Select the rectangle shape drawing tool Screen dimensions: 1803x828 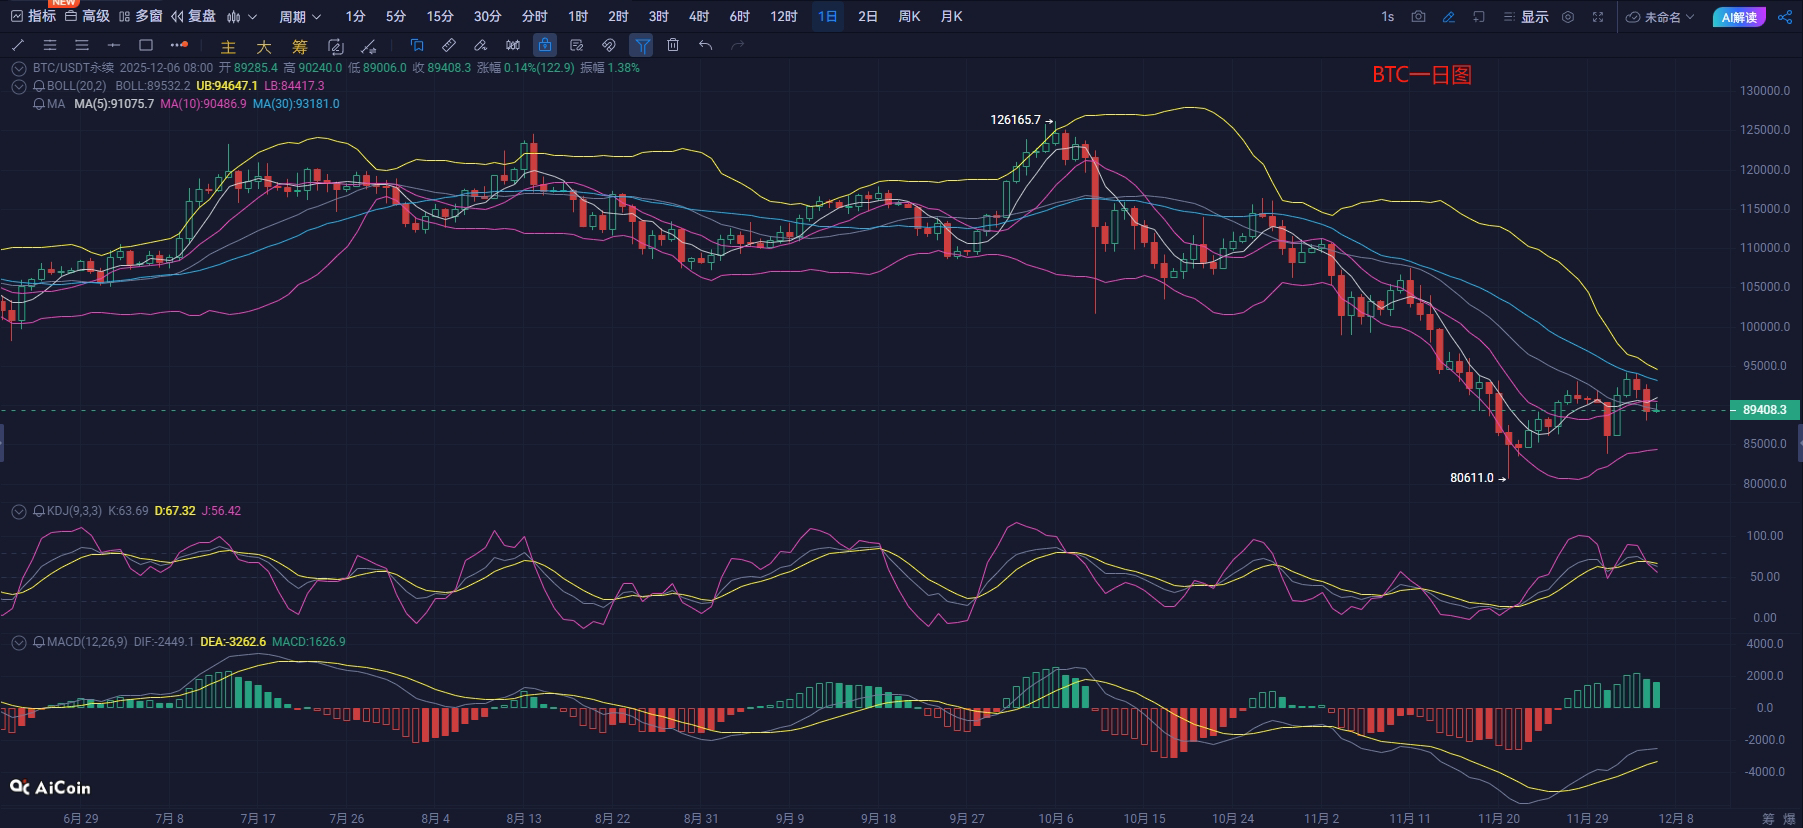[x=146, y=45]
